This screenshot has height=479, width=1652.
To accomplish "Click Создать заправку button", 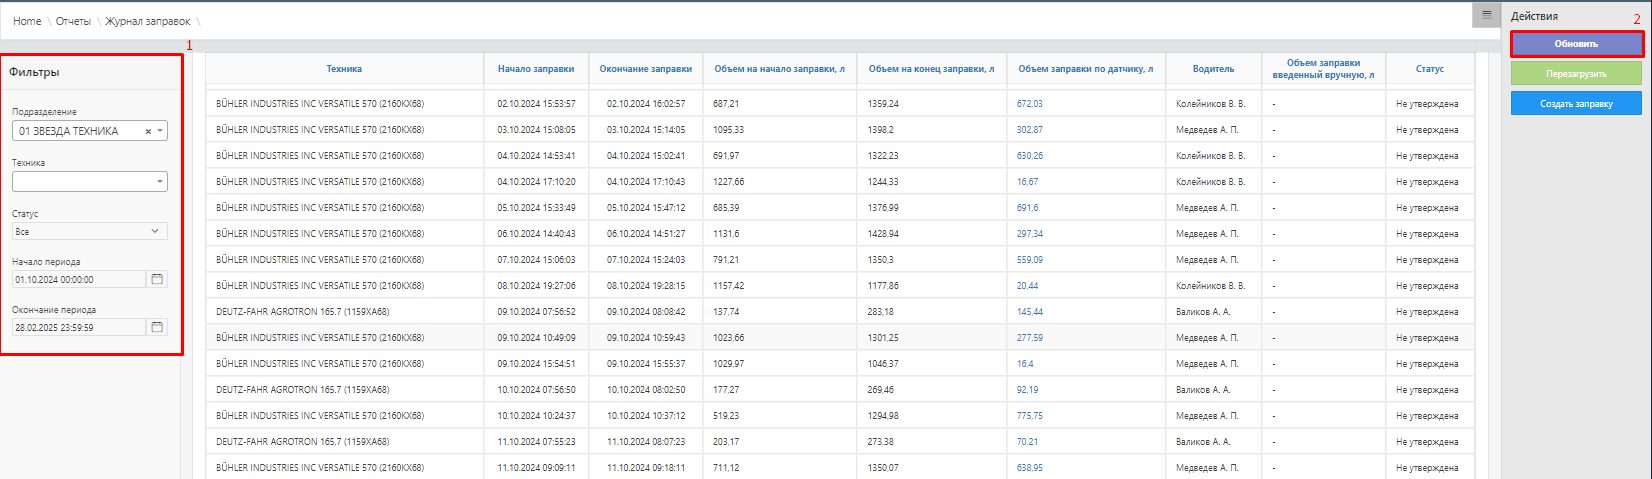I will point(1576,103).
